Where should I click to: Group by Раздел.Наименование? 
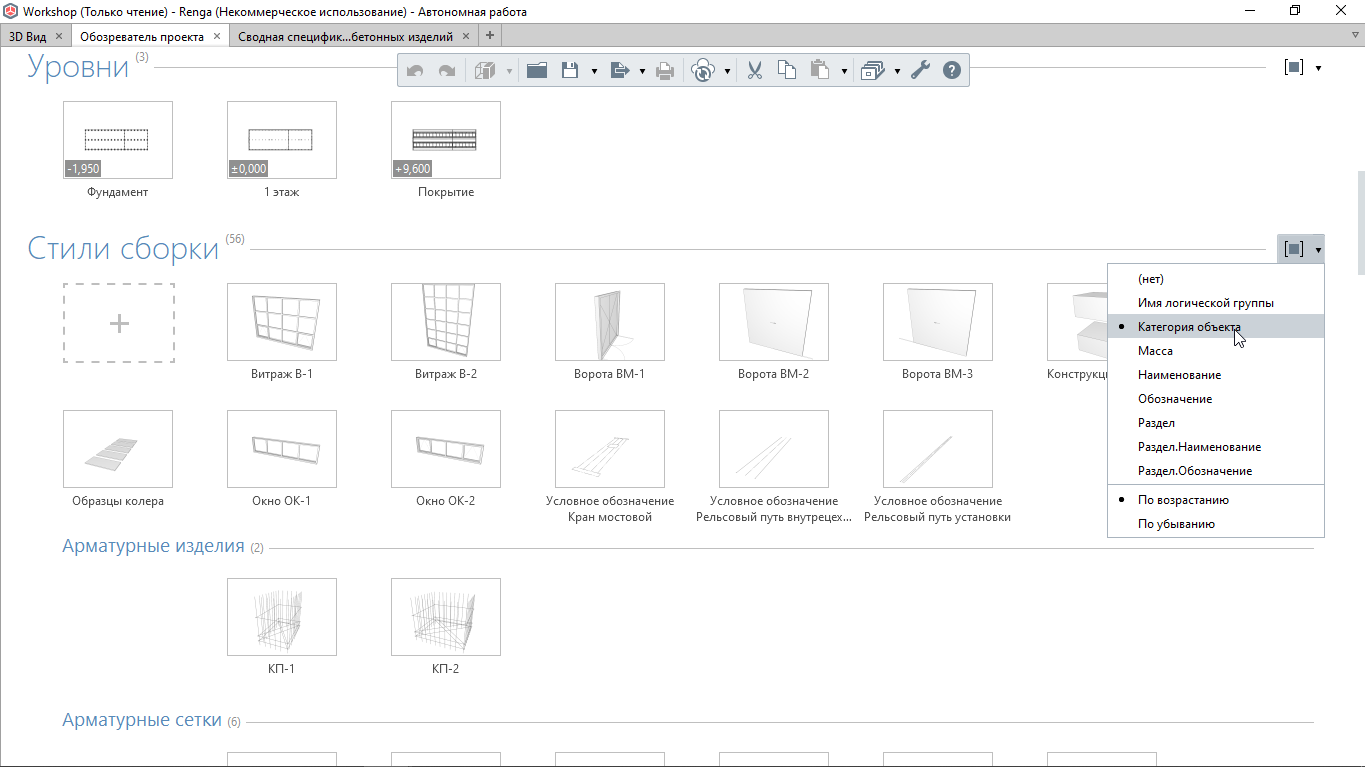tap(1216, 447)
